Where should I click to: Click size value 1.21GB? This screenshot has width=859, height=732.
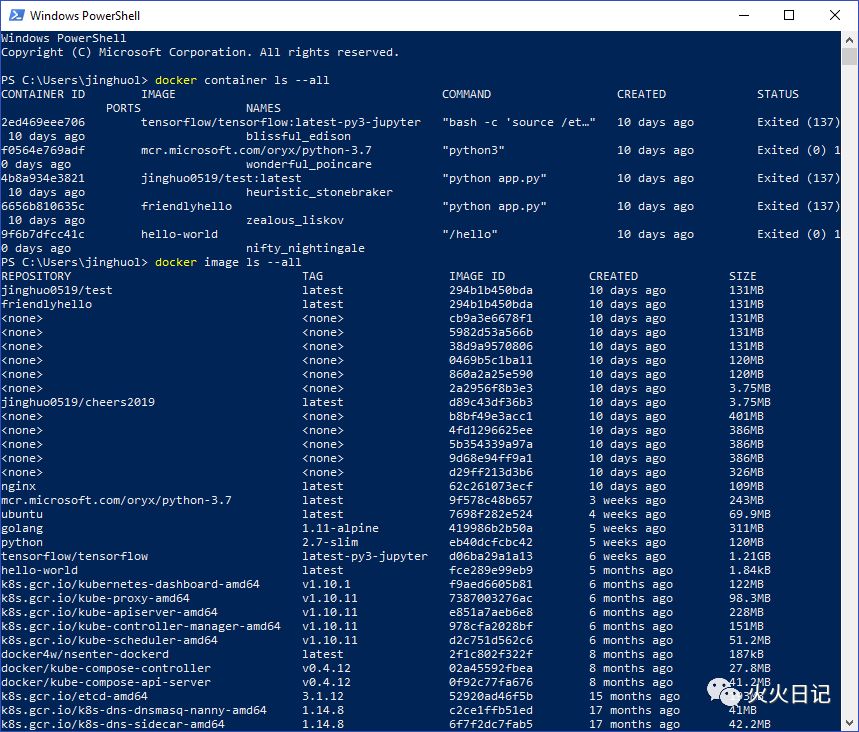[750, 556]
